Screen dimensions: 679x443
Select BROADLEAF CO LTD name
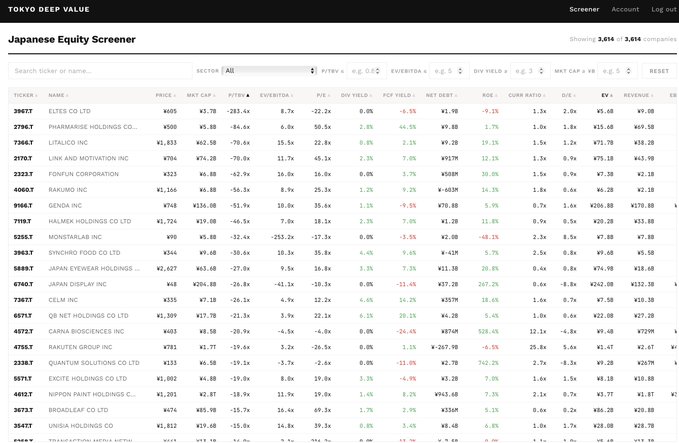pyautogui.click(x=78, y=410)
